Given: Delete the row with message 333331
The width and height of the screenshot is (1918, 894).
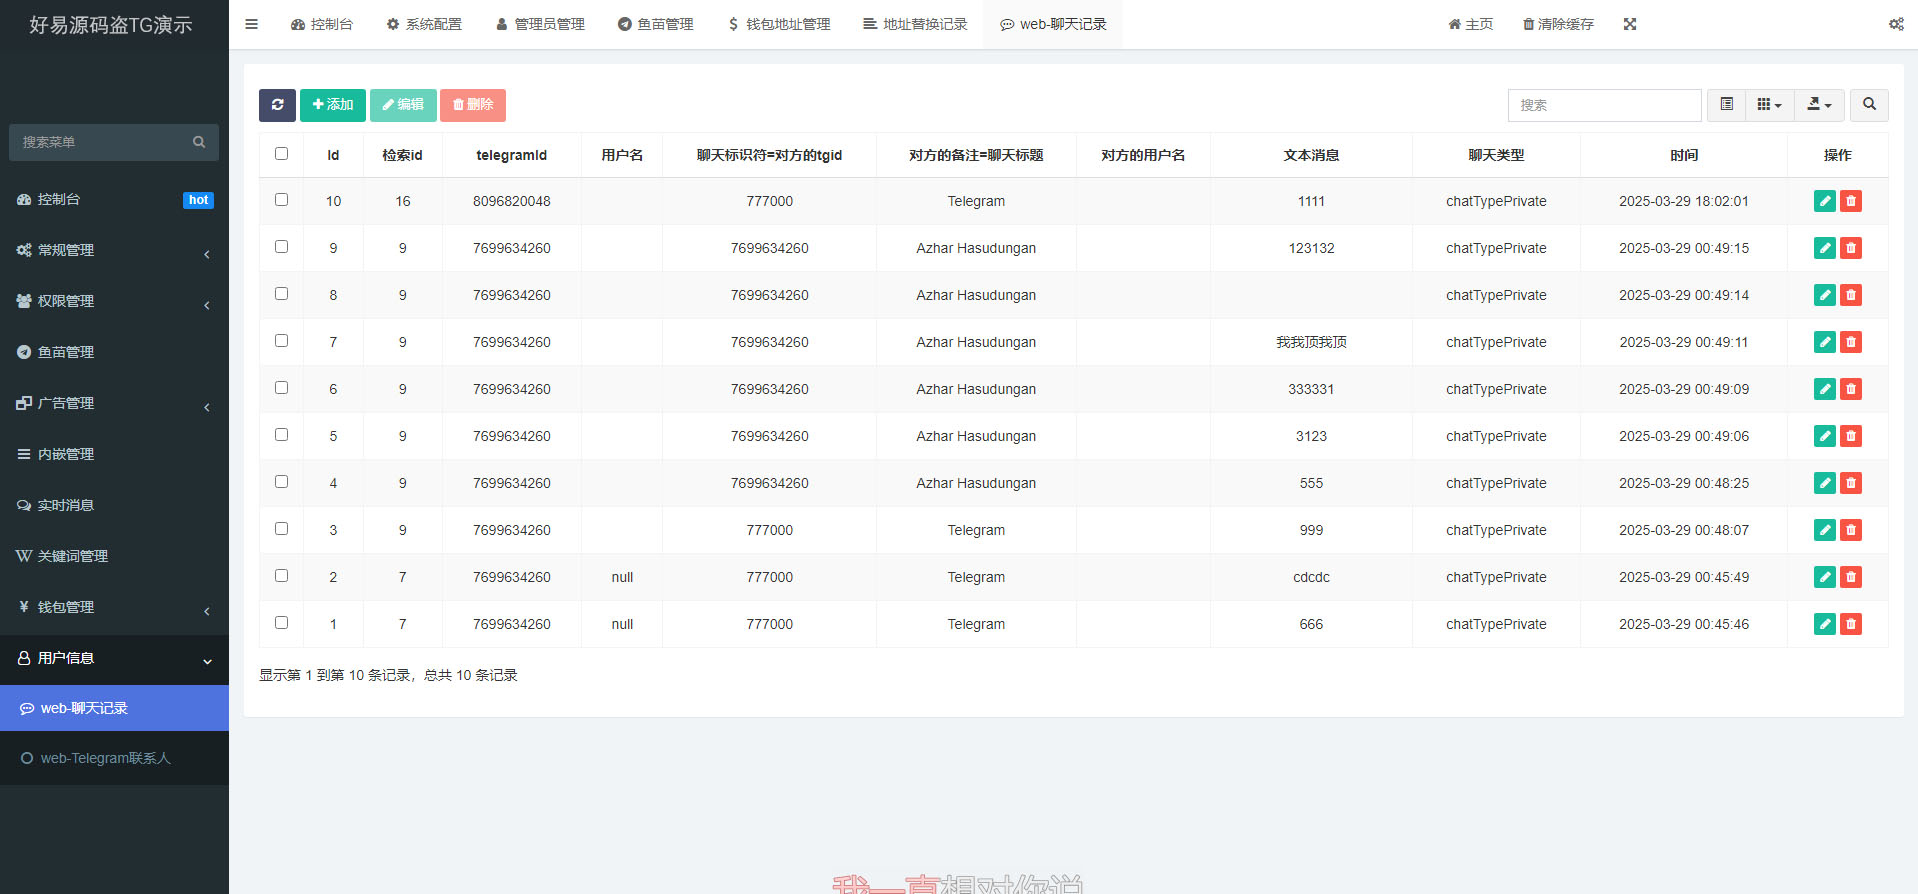Looking at the screenshot, I should (1851, 389).
